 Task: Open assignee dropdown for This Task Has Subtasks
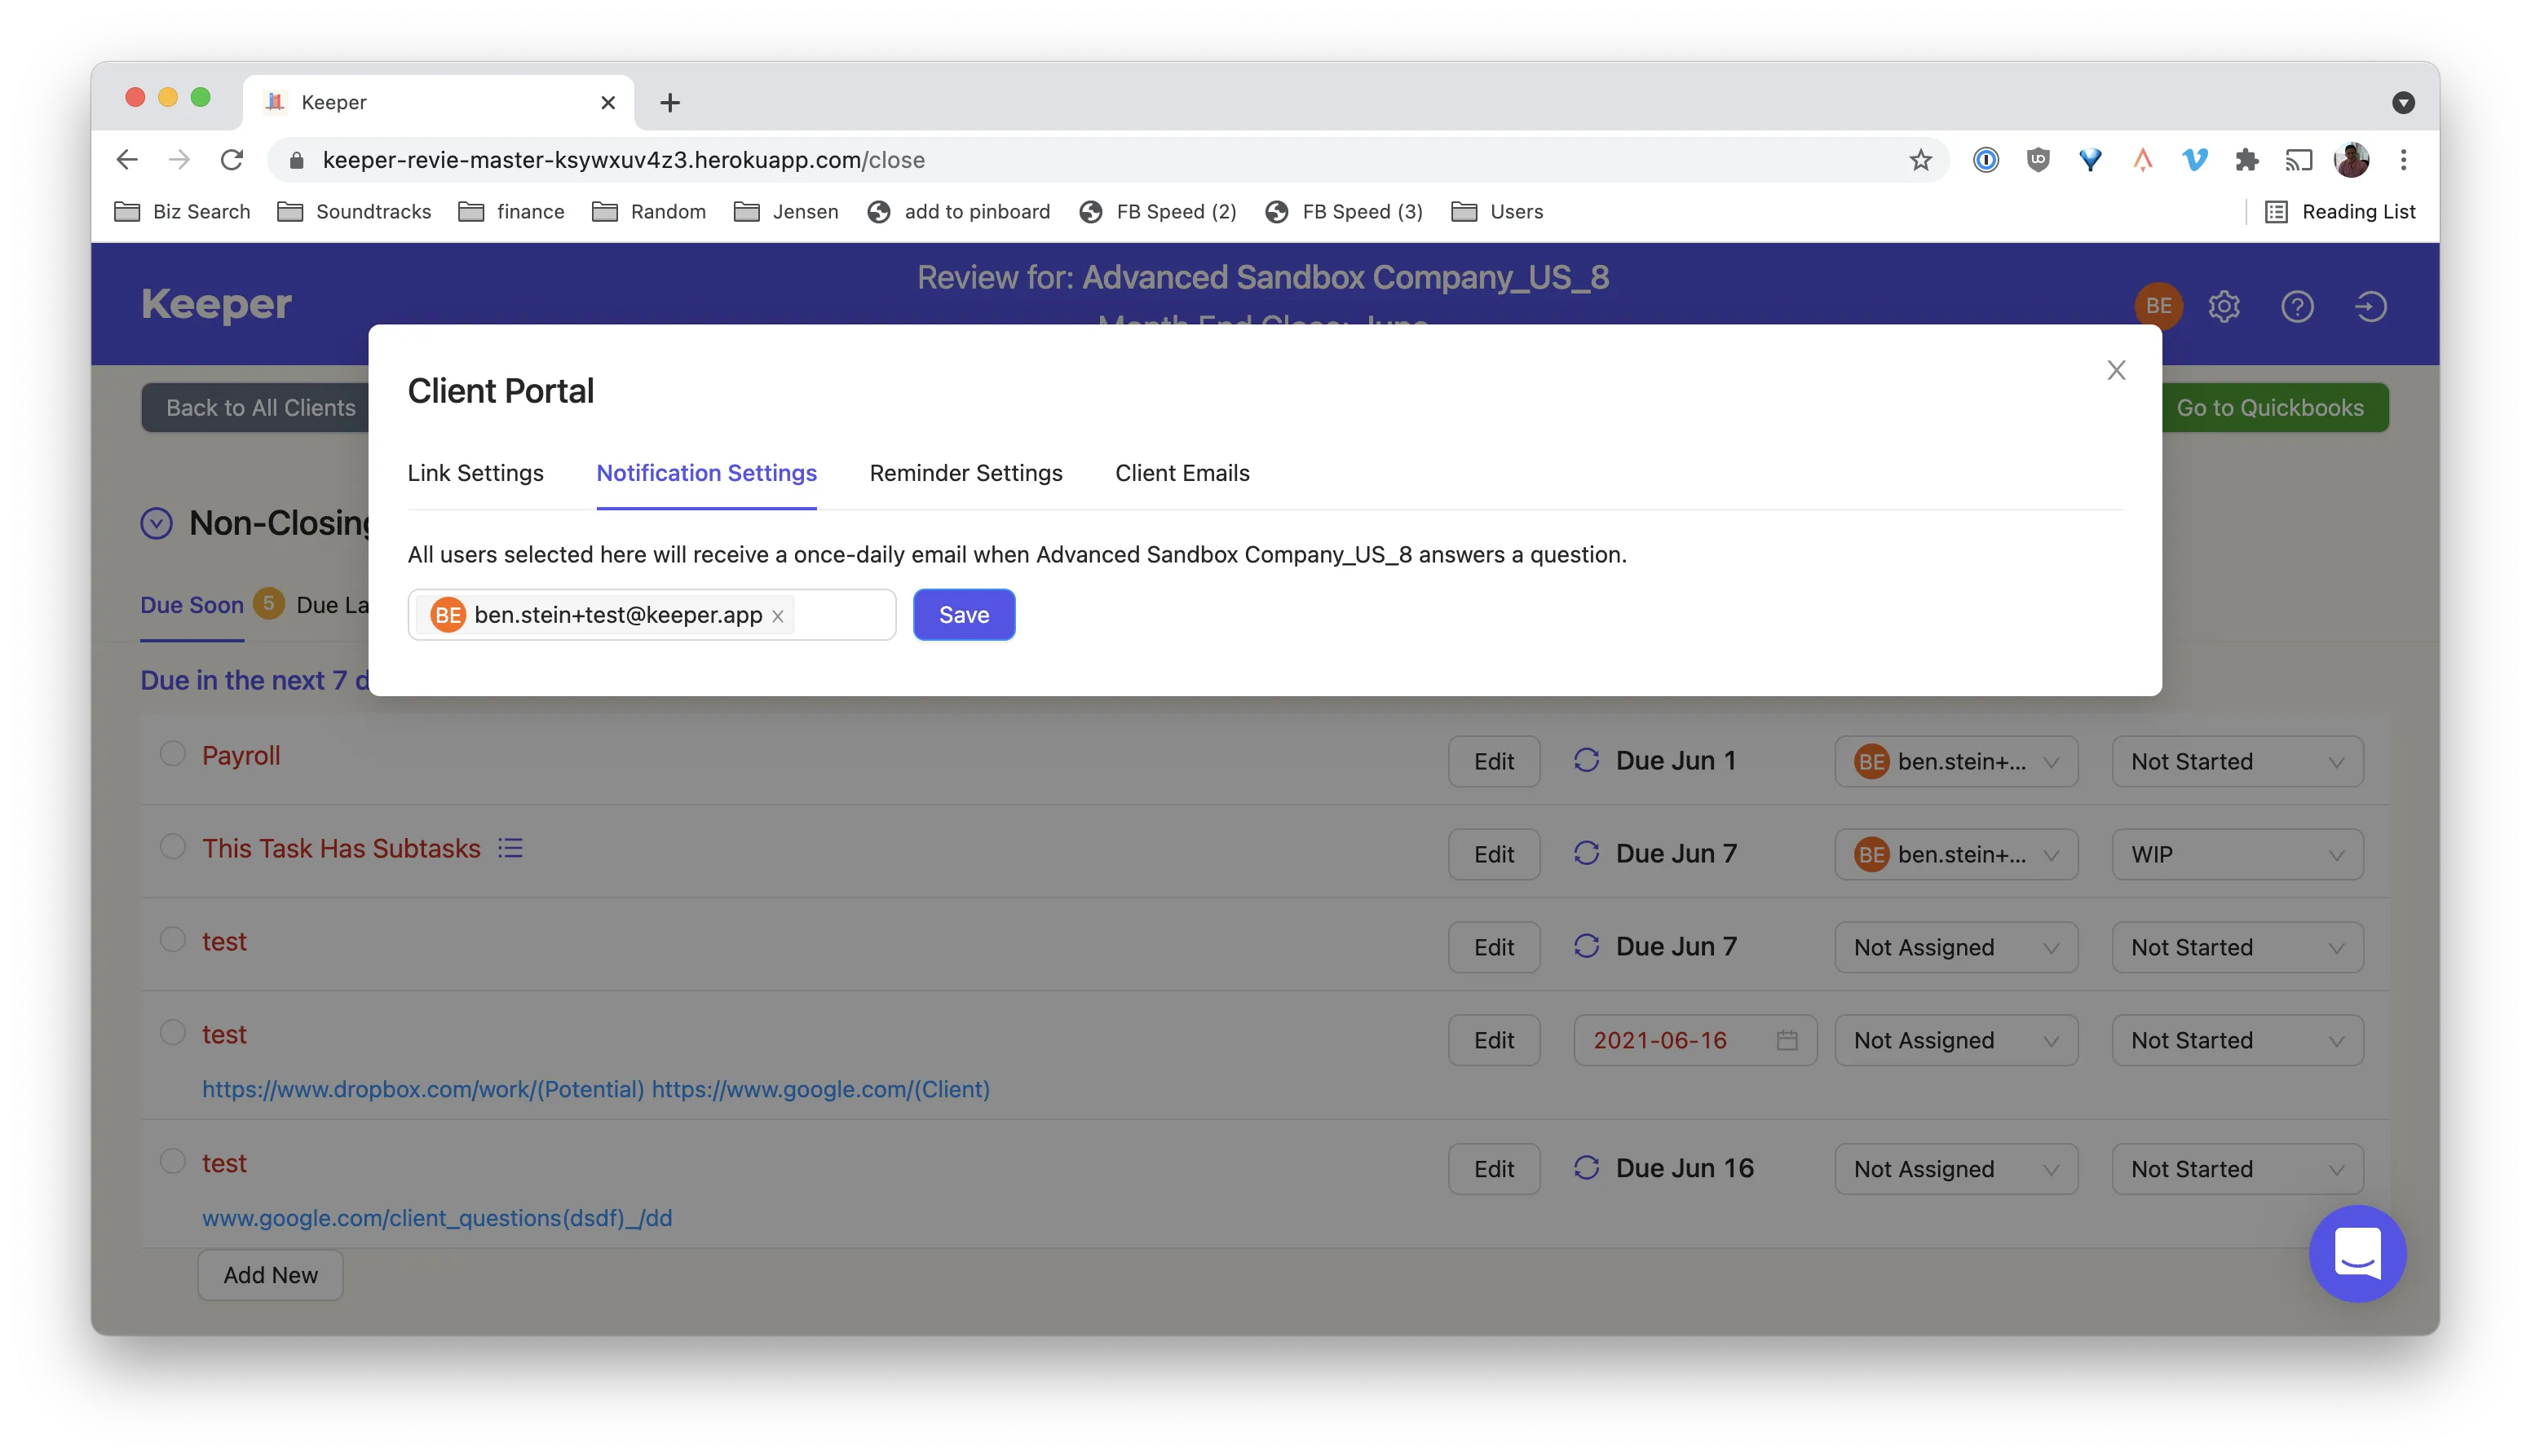click(1955, 854)
